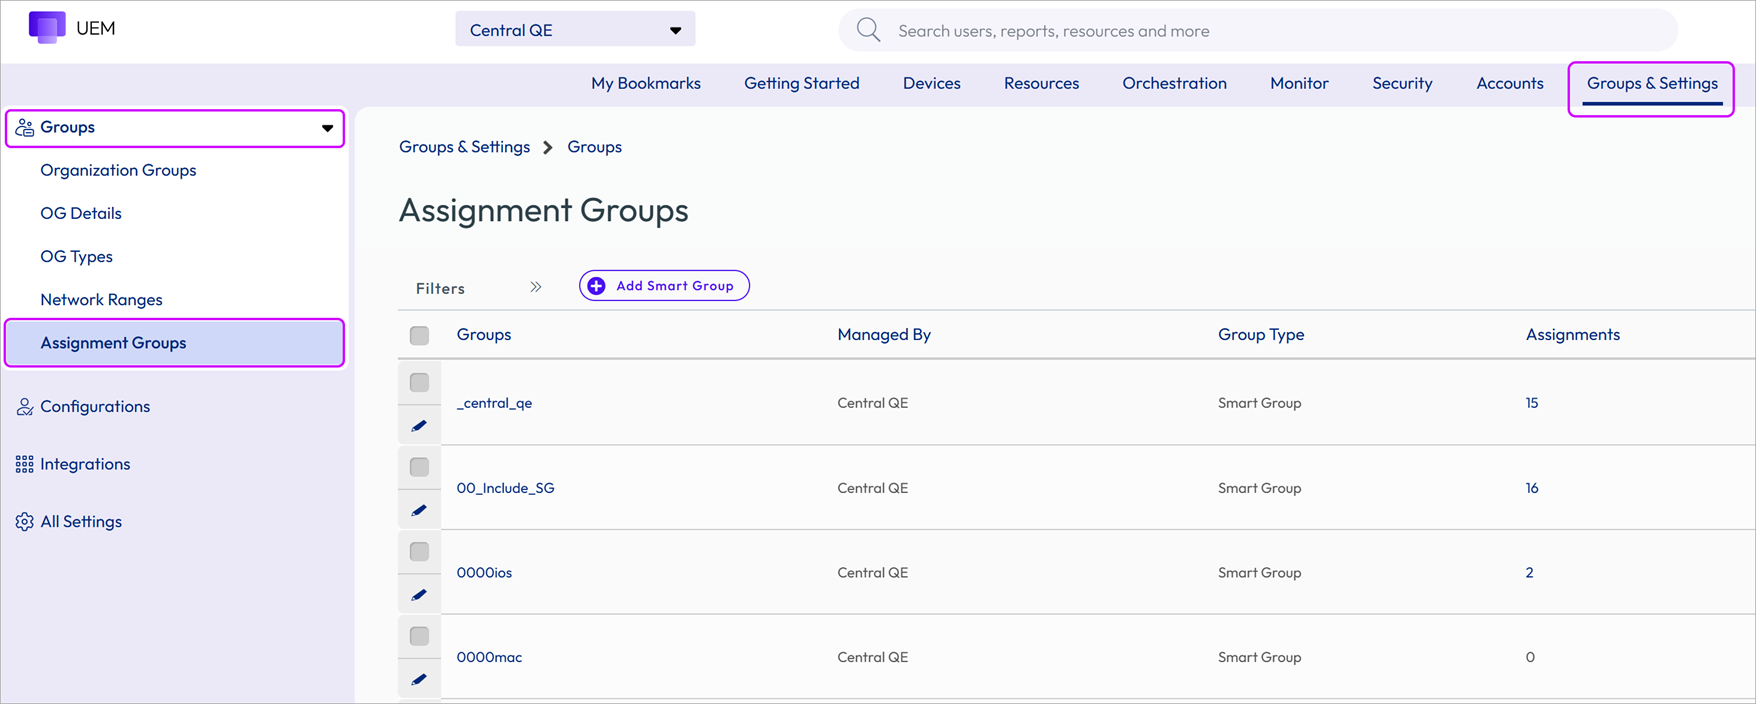Image resolution: width=1756 pixels, height=704 pixels.
Task: Click the UEM logo icon
Action: (x=47, y=27)
